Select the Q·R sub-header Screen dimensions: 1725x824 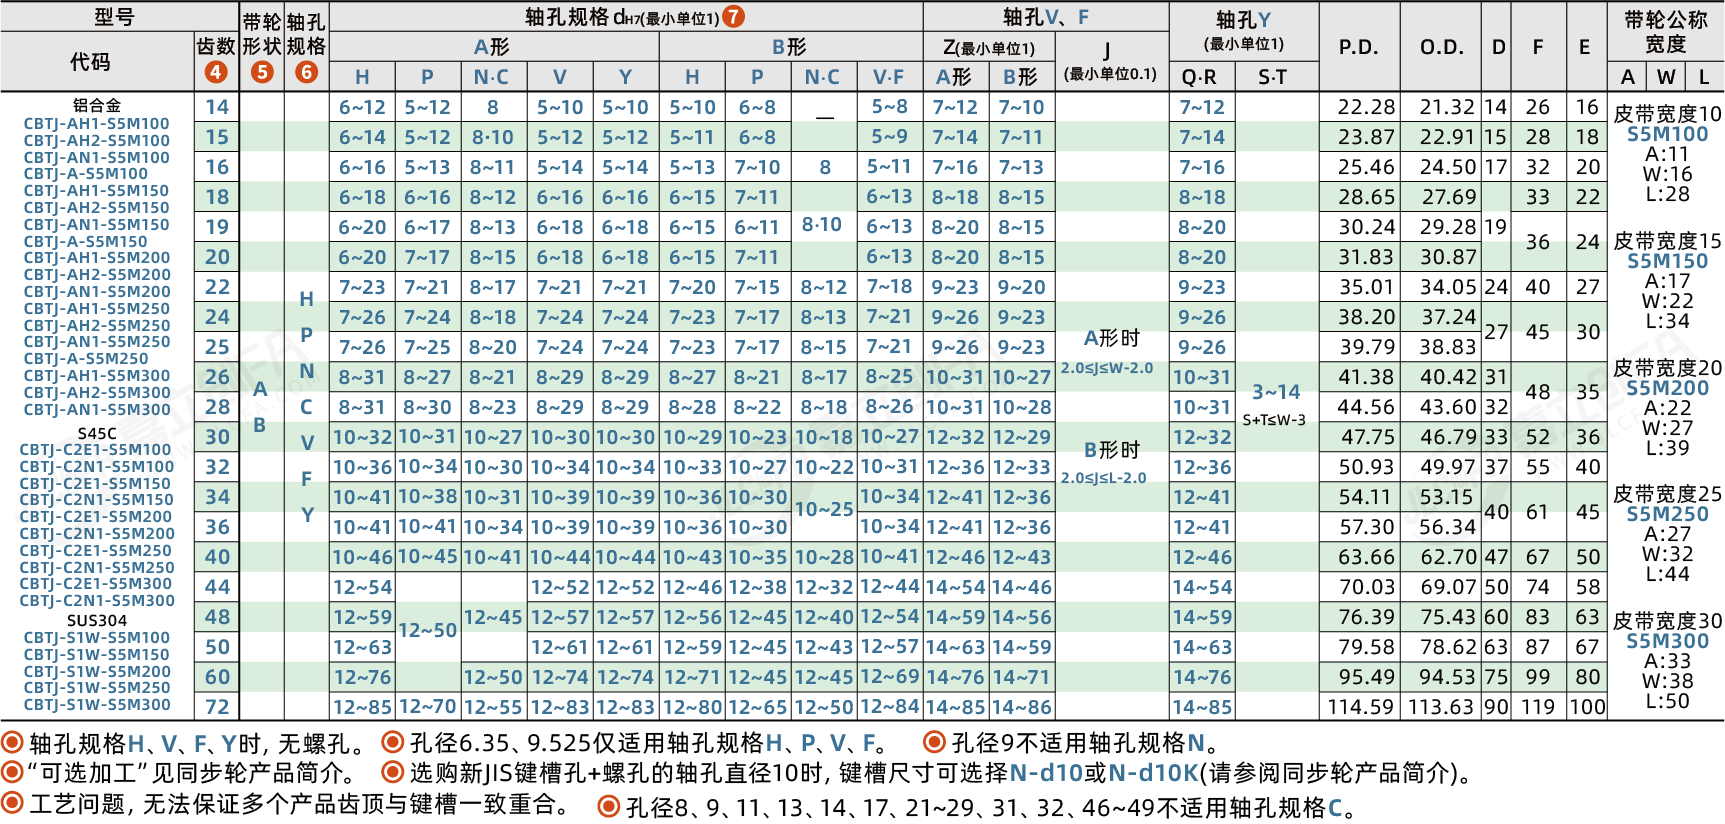pyautogui.click(x=1199, y=77)
